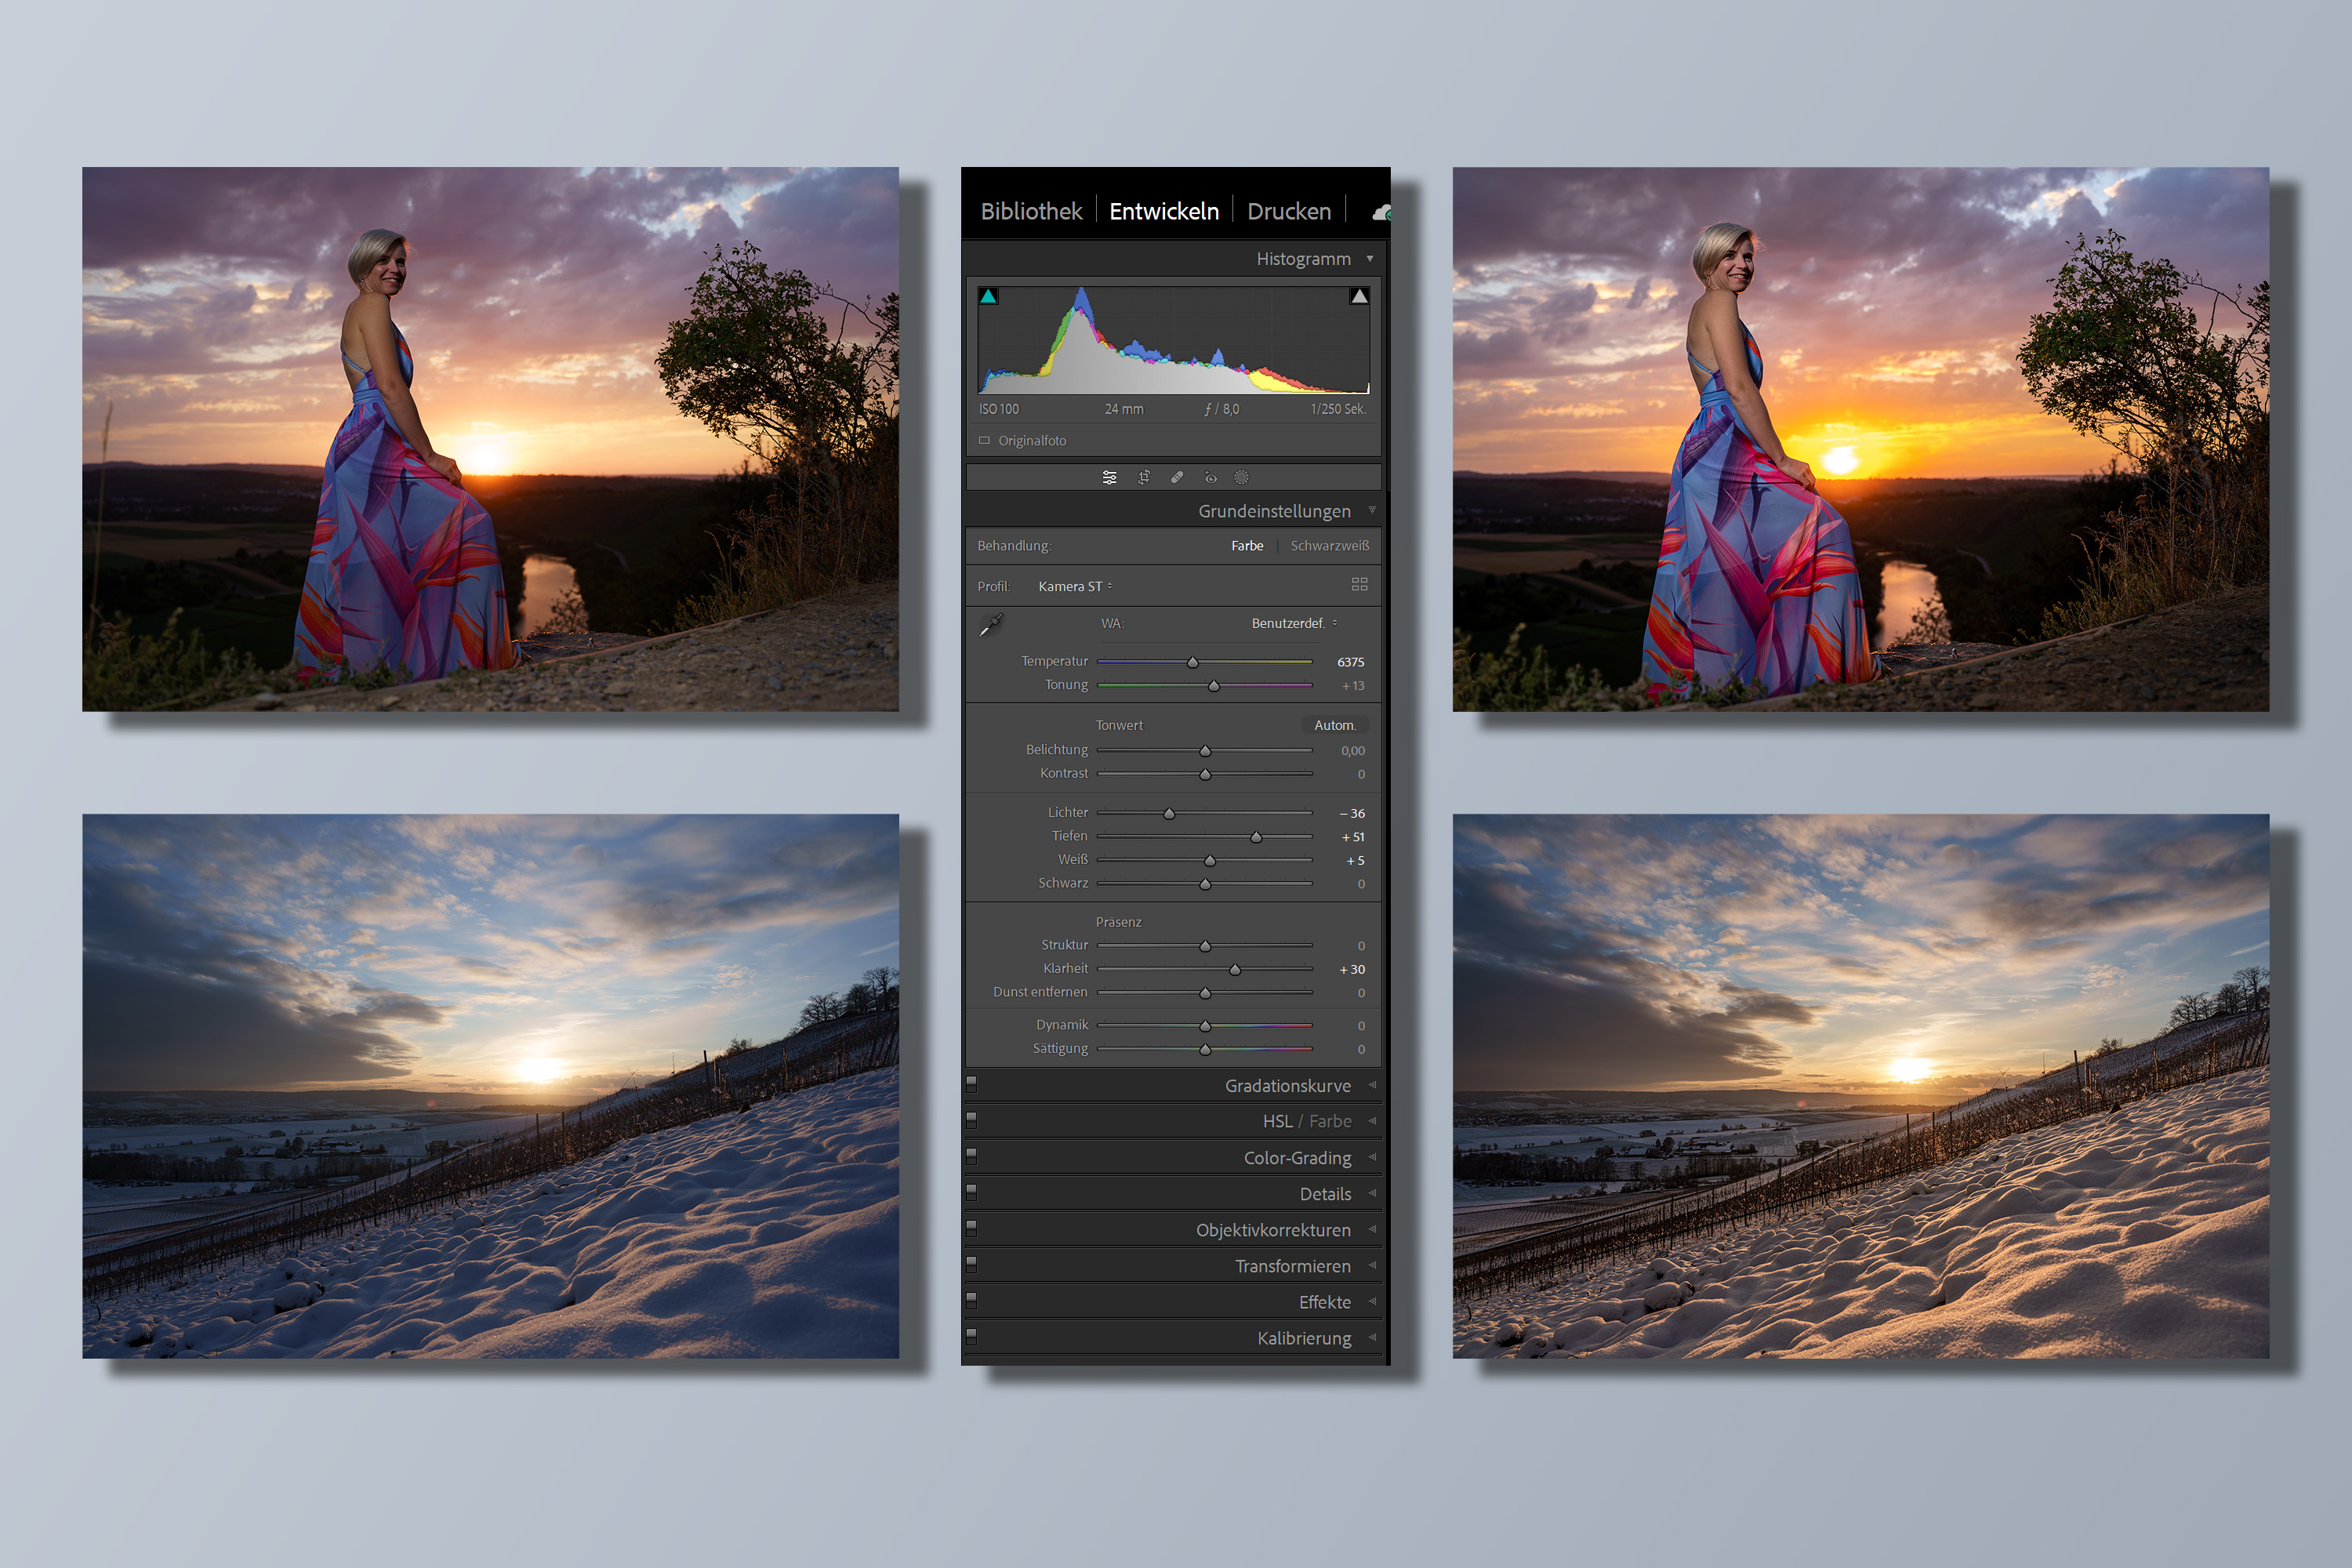The image size is (2352, 1568).
Task: Click the Klarheit slider handle
Action: [x=1235, y=969]
